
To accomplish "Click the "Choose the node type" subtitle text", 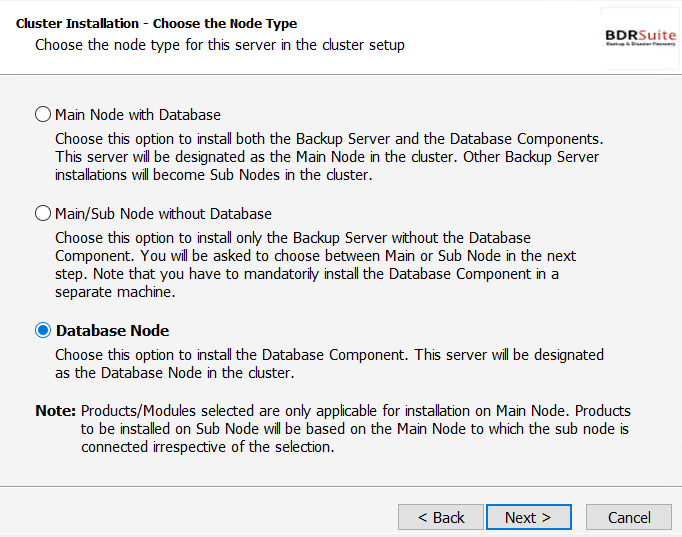I will point(220,45).
